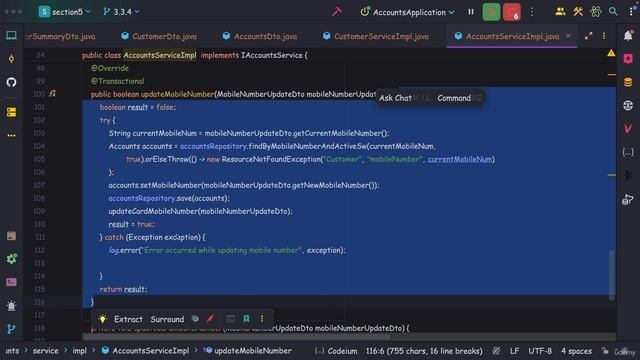Image resolution: width=640 pixels, height=360 pixels.
Task: Open more run actions menu
Action: point(532,12)
